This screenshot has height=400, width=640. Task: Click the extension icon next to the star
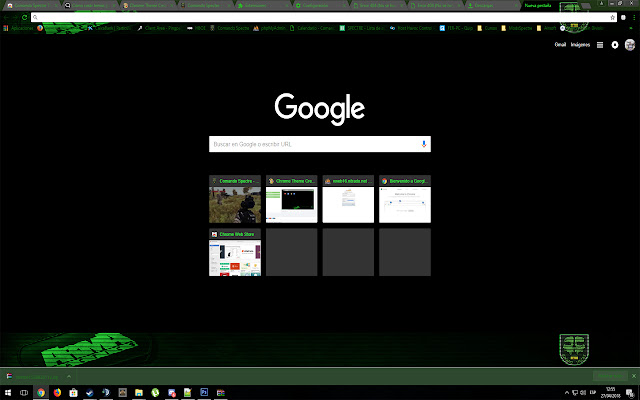(x=623, y=18)
